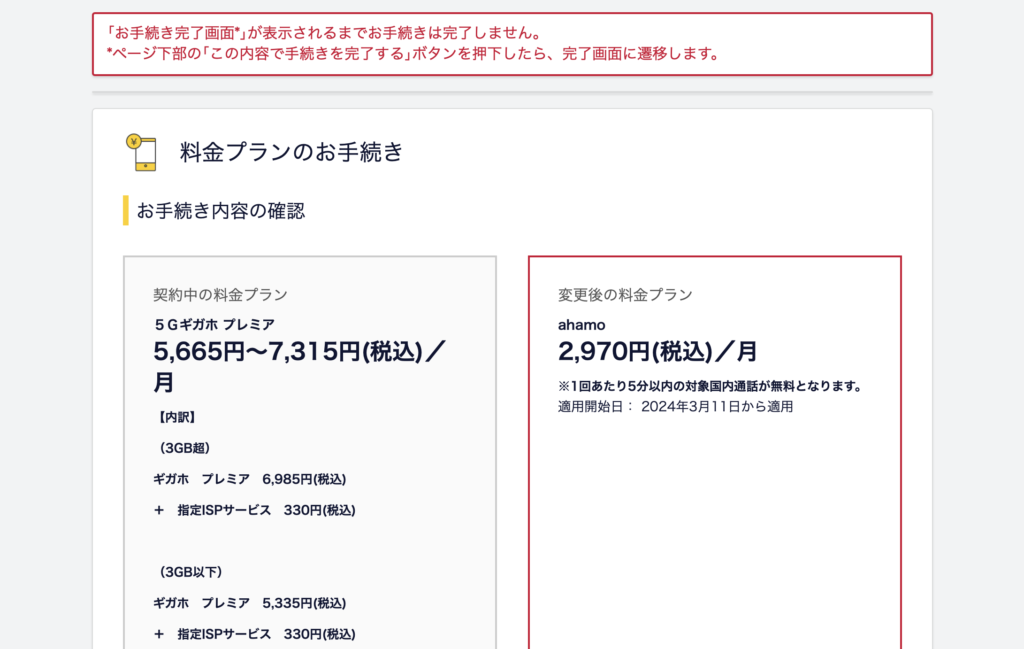Click the (3GB以下) tier label

click(188, 572)
